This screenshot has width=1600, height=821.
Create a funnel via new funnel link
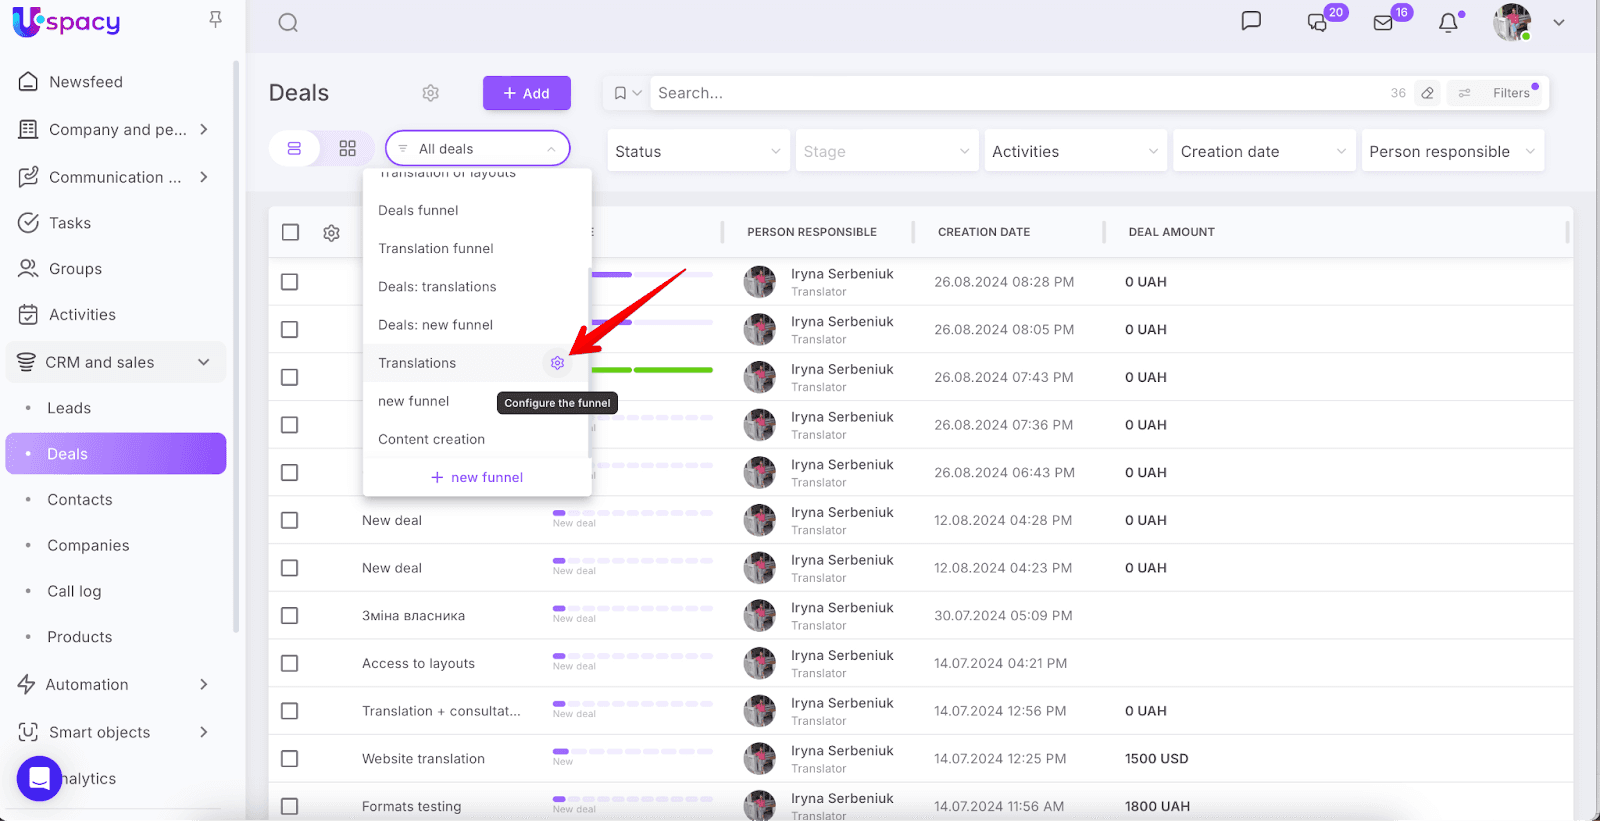pyautogui.click(x=477, y=477)
